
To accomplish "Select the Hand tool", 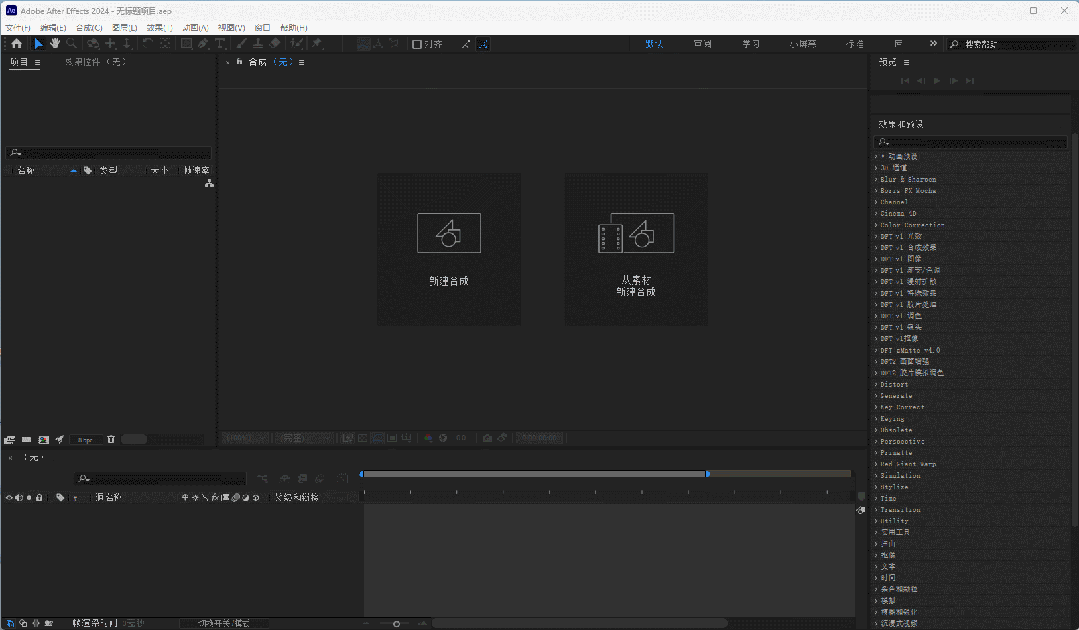I will [54, 43].
